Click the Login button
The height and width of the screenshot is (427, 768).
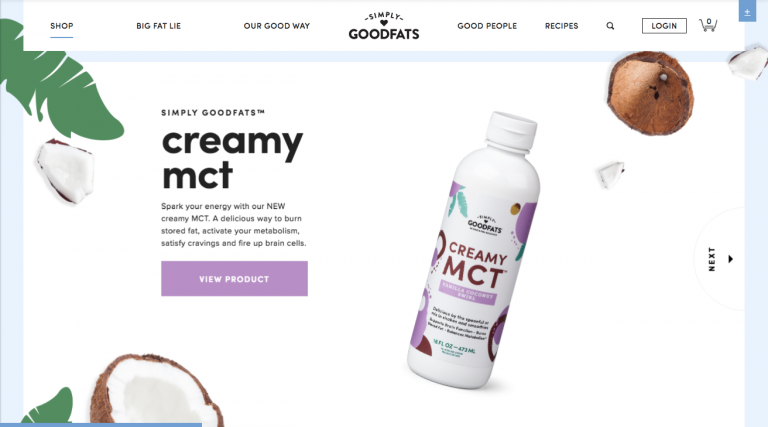pos(664,26)
